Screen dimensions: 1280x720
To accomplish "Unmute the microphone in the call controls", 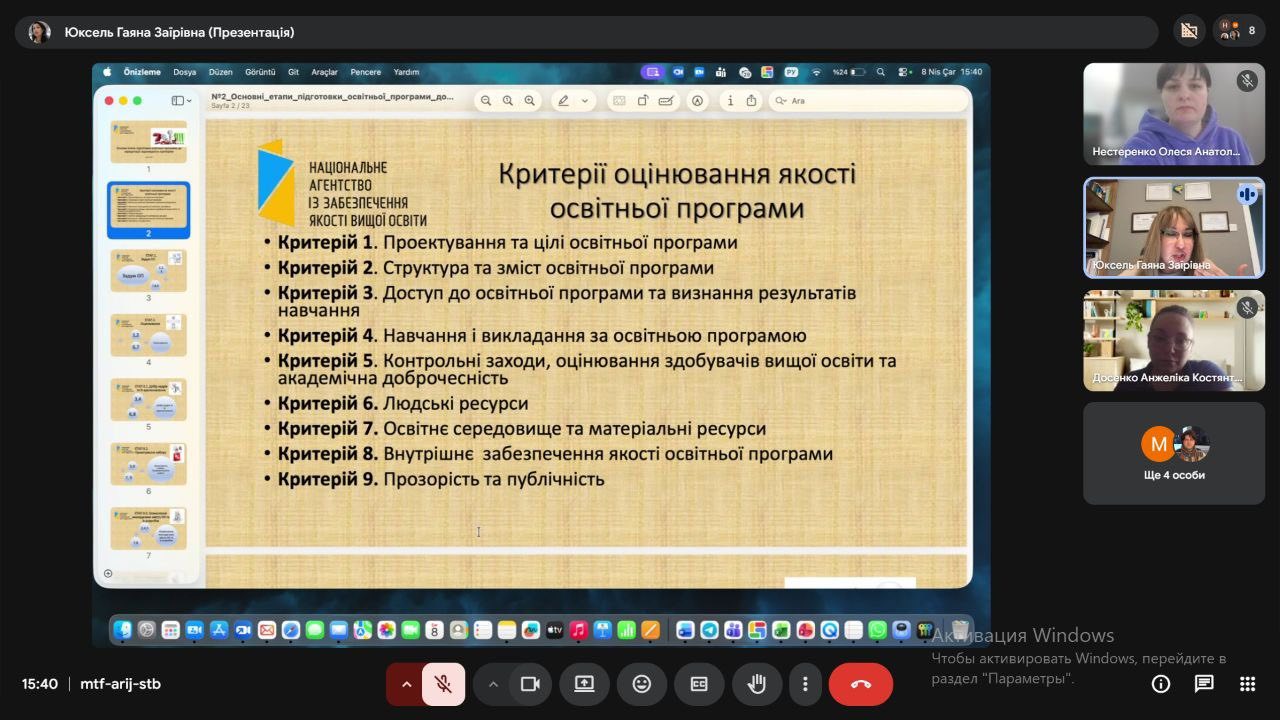I will coord(442,684).
